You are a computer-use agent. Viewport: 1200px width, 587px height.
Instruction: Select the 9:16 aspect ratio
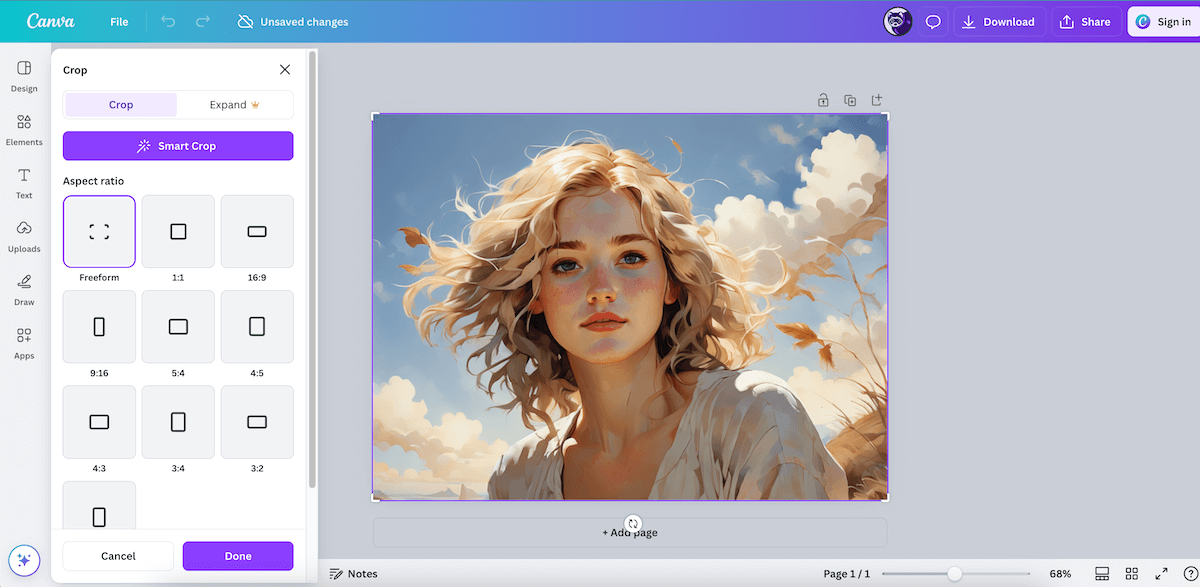[99, 327]
